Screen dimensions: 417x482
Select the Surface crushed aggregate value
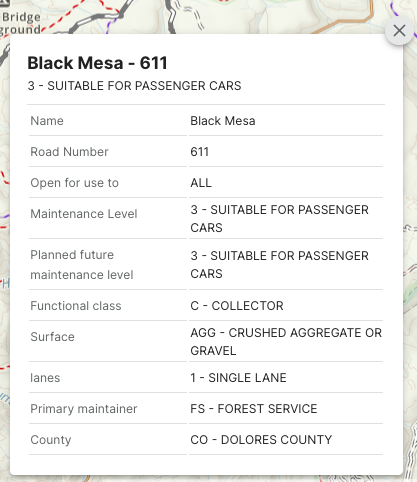click(286, 342)
